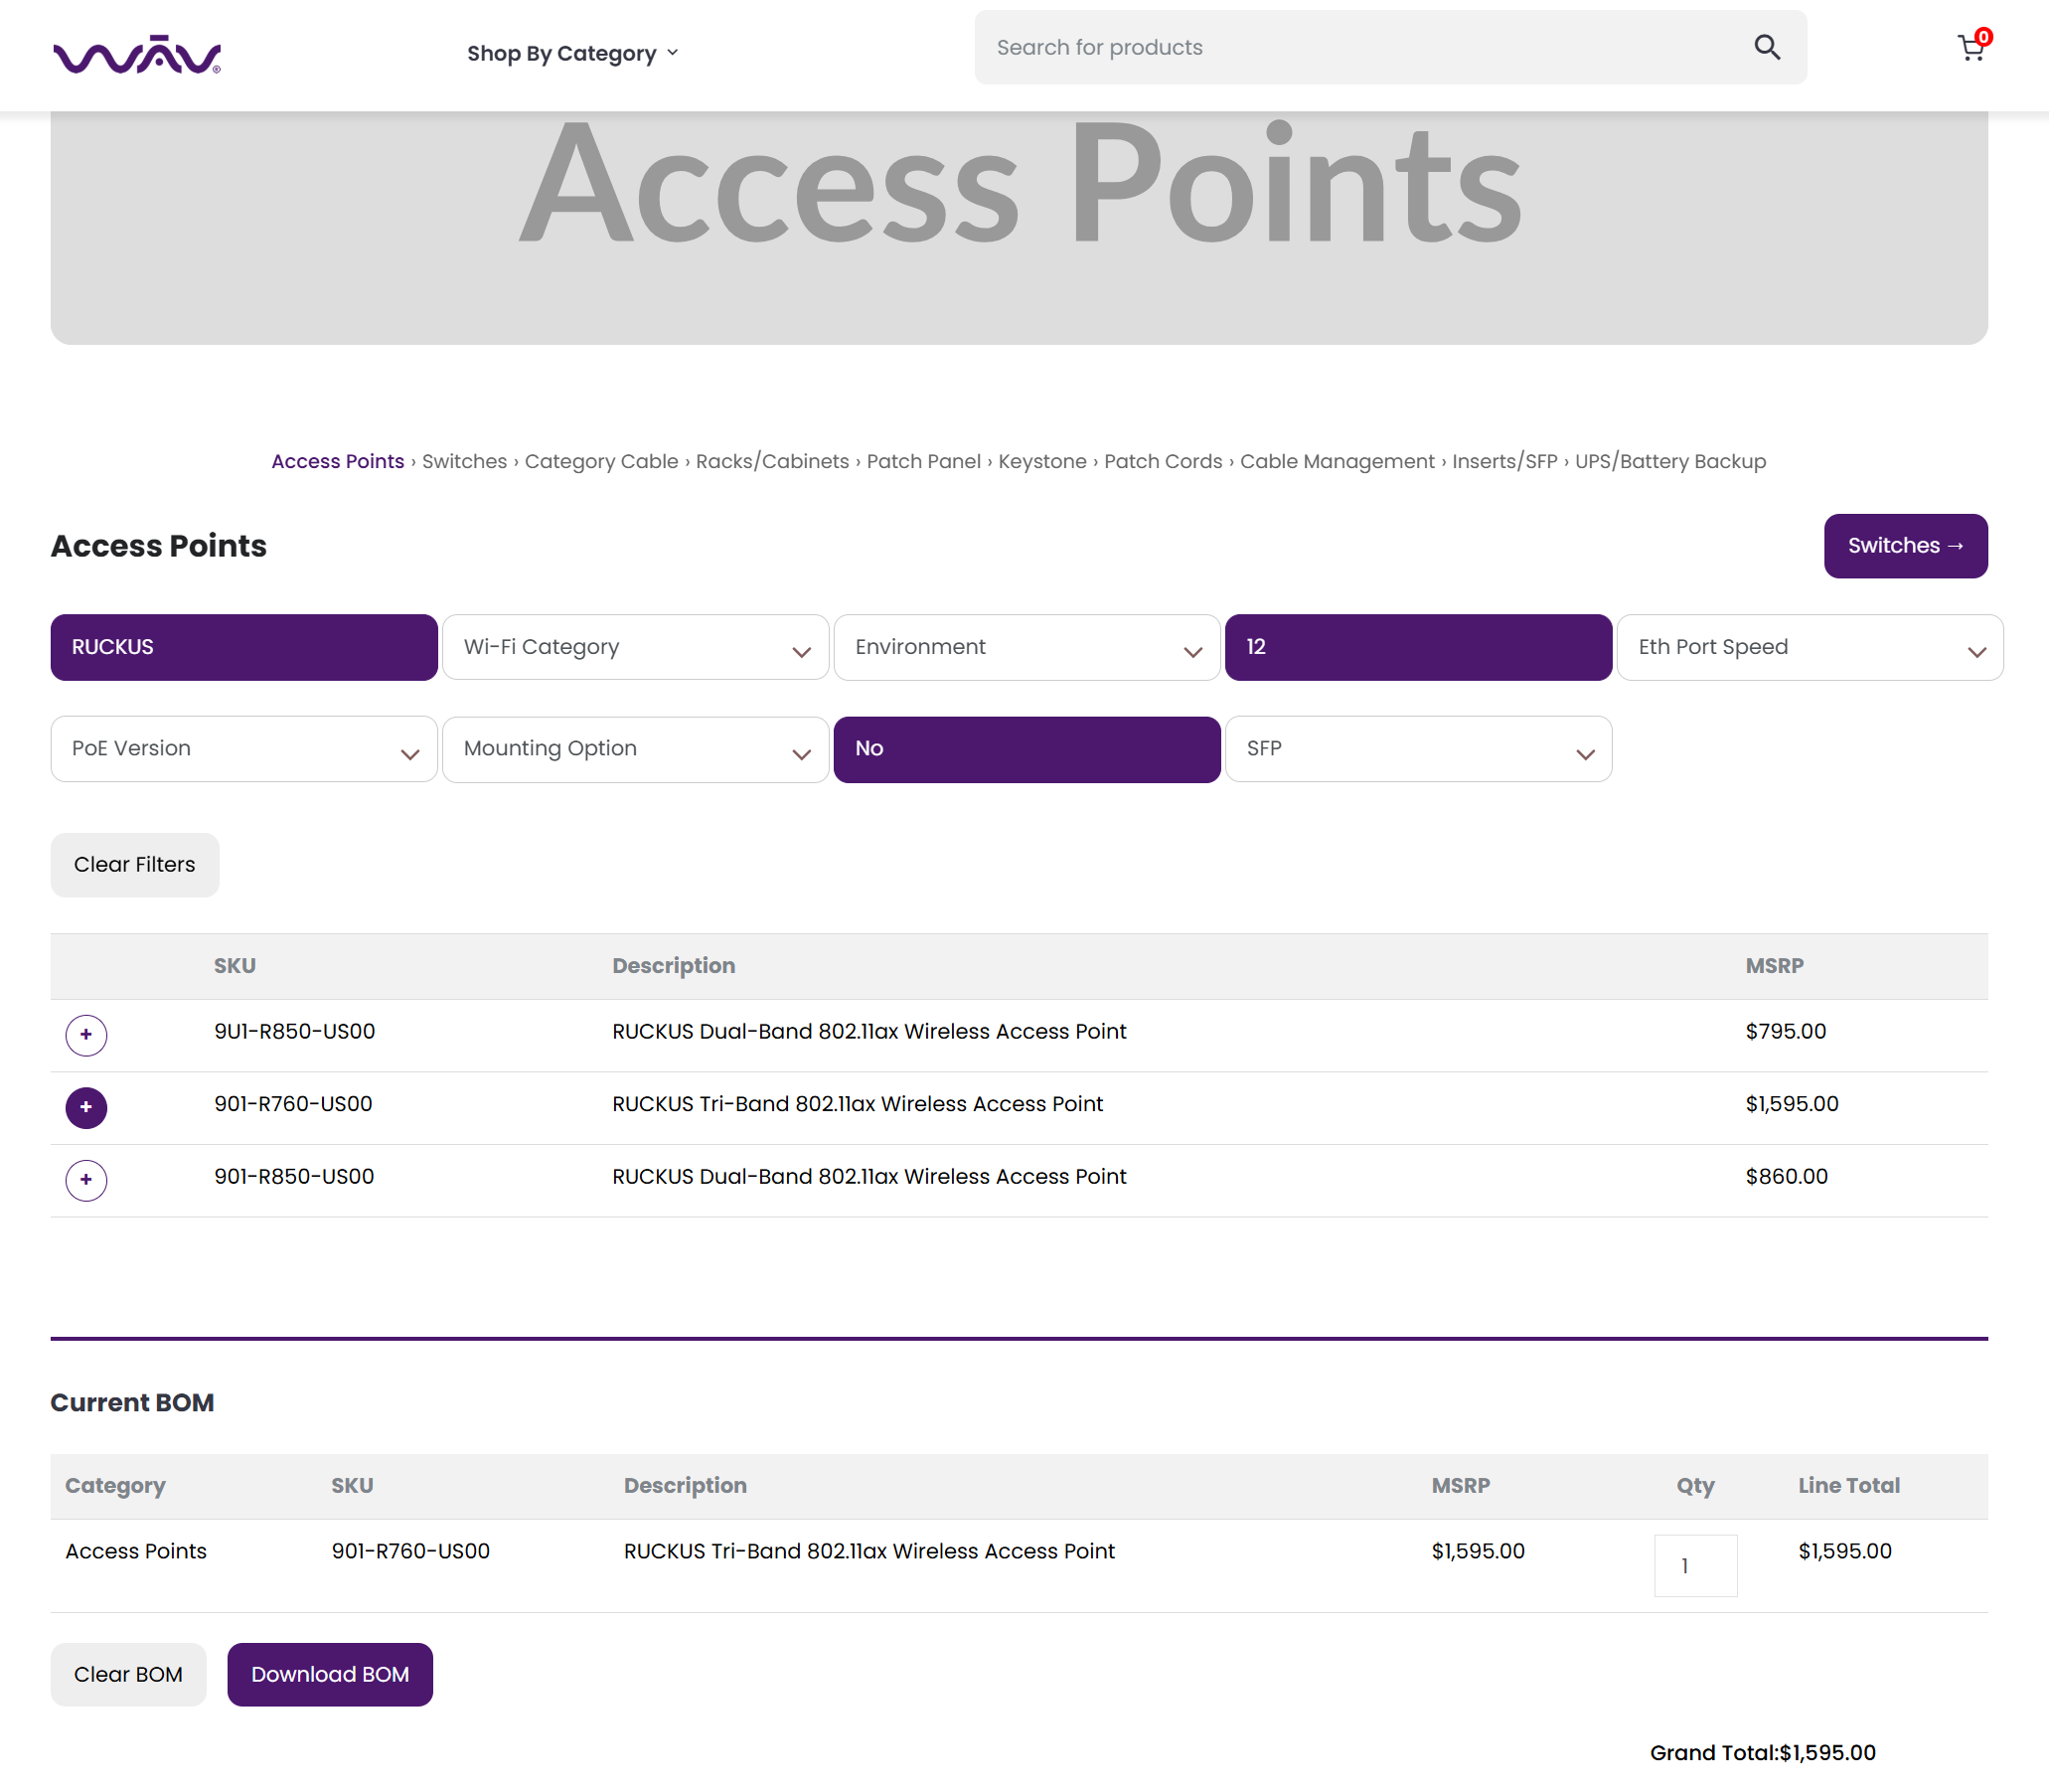Open Cable Management breadcrumb link
The width and height of the screenshot is (2049, 1792).
1337,462
